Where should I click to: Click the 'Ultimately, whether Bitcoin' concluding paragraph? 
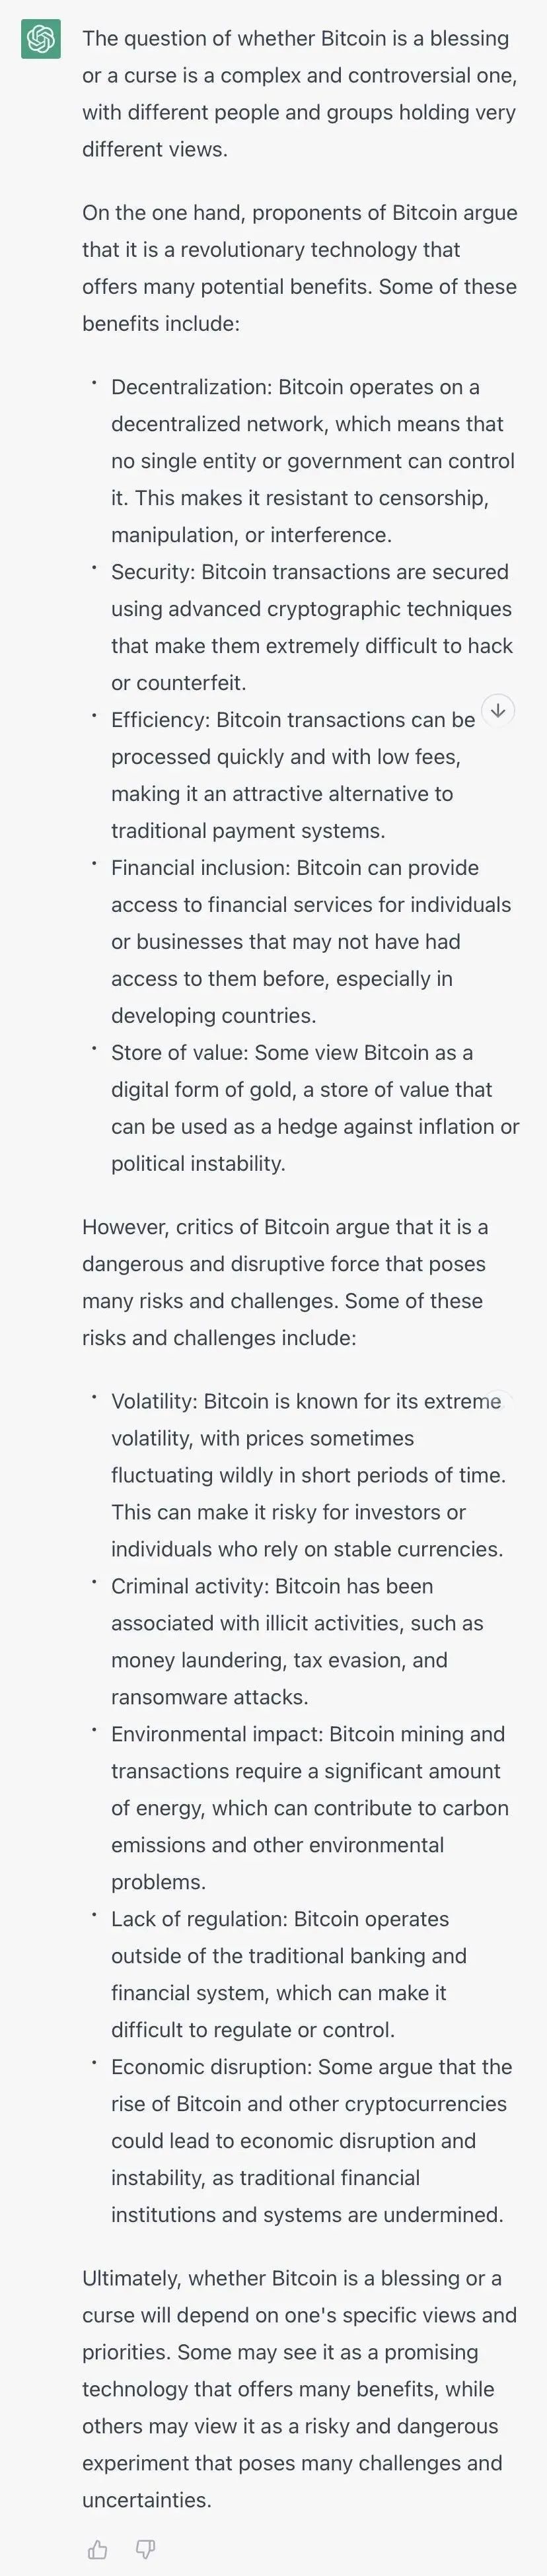point(300,2389)
